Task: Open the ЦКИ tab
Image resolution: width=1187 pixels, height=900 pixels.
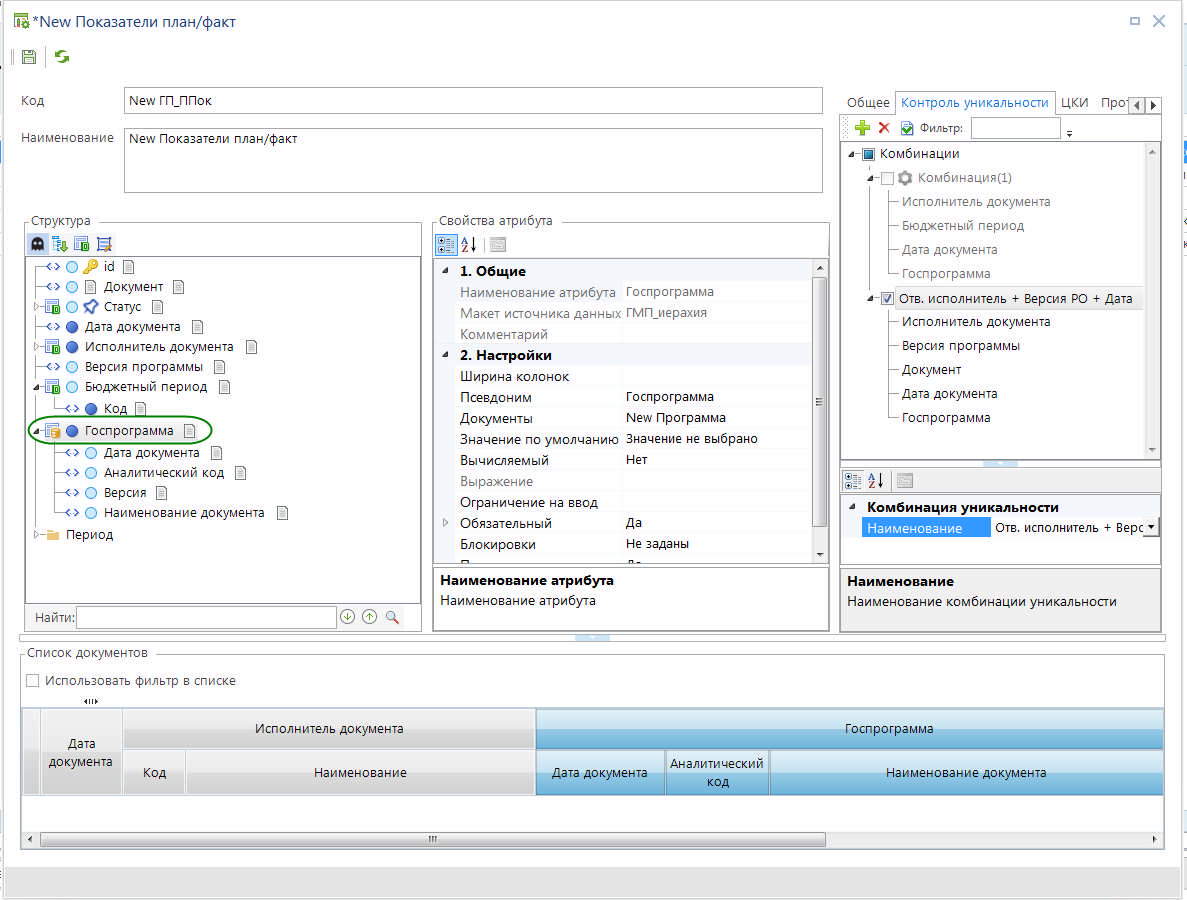Action: [1075, 102]
